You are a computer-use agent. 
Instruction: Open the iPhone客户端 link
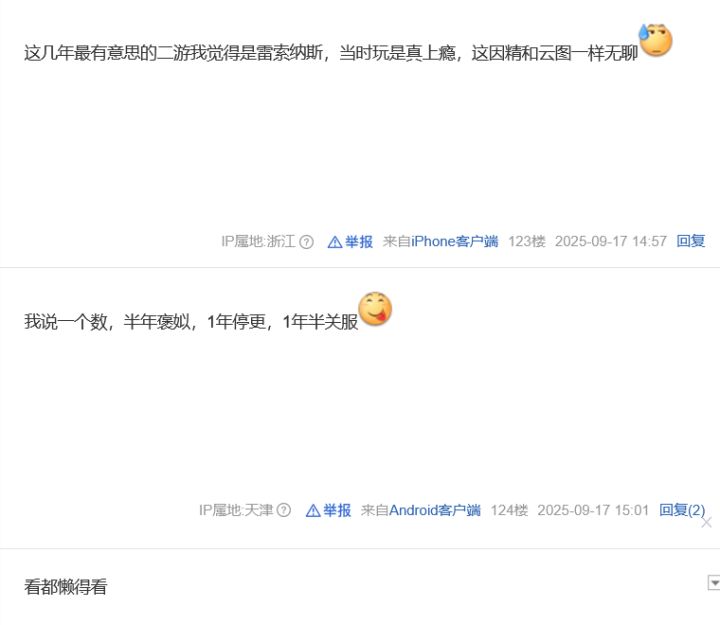click(455, 242)
